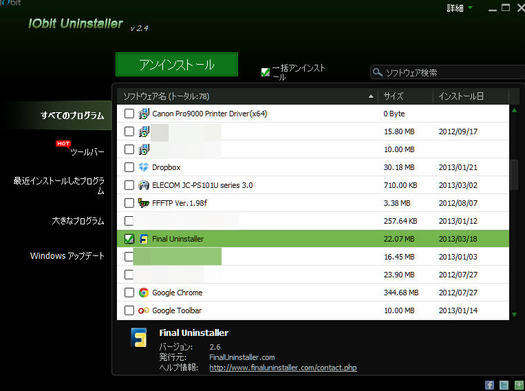
Task: Check the Dropbox checkbox
Action: [x=129, y=167]
